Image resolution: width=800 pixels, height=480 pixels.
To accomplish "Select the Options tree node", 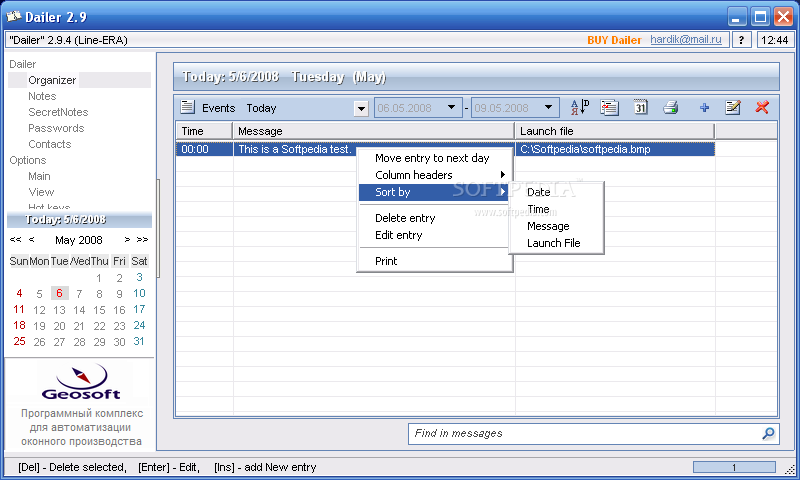I will click(x=28, y=160).
